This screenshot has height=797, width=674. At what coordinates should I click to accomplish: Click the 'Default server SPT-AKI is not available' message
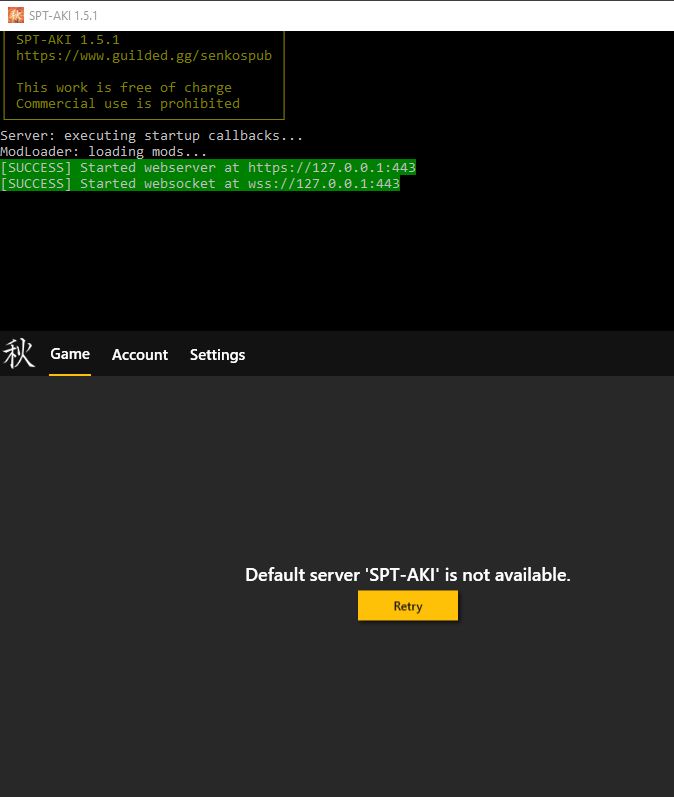coord(408,575)
